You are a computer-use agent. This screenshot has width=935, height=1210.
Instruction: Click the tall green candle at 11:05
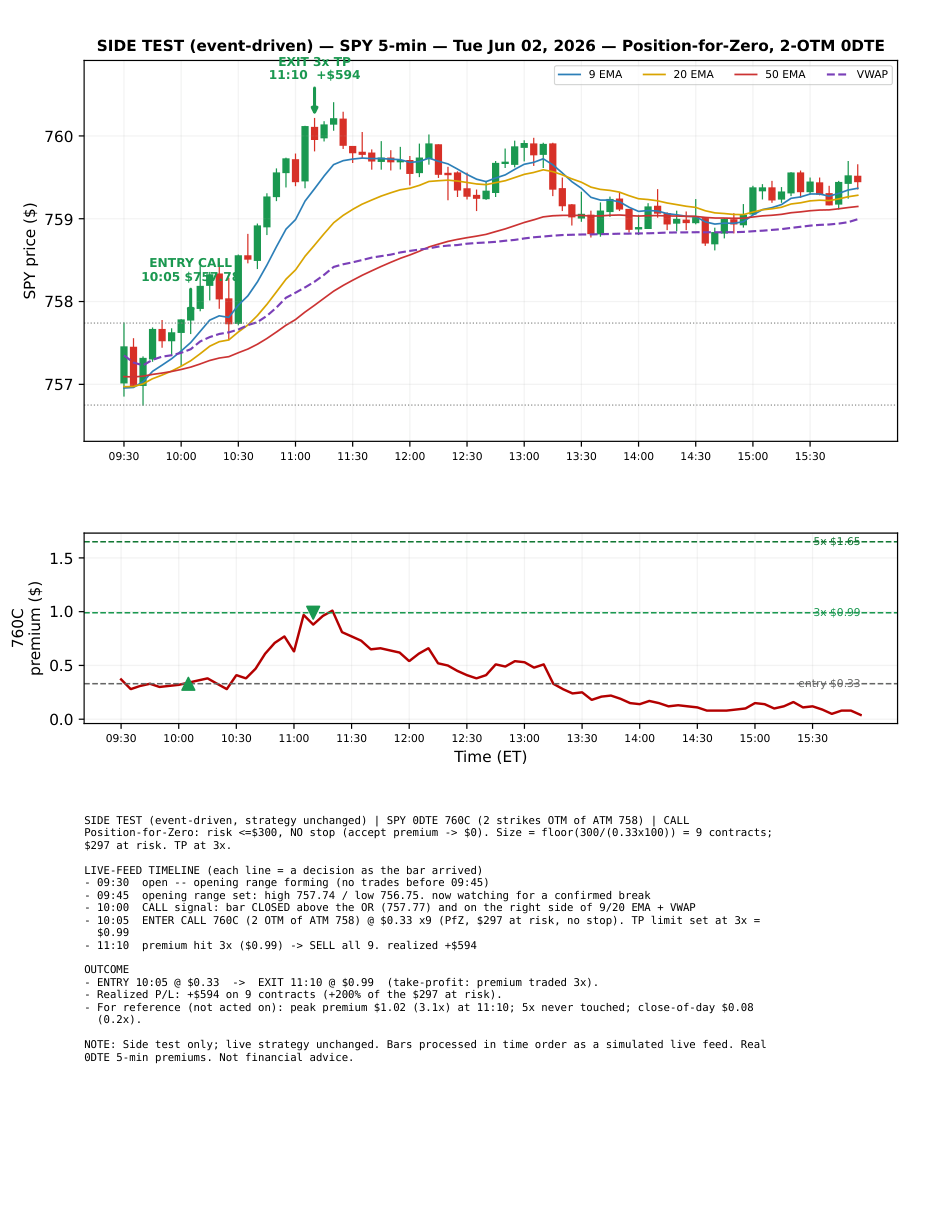(x=305, y=154)
